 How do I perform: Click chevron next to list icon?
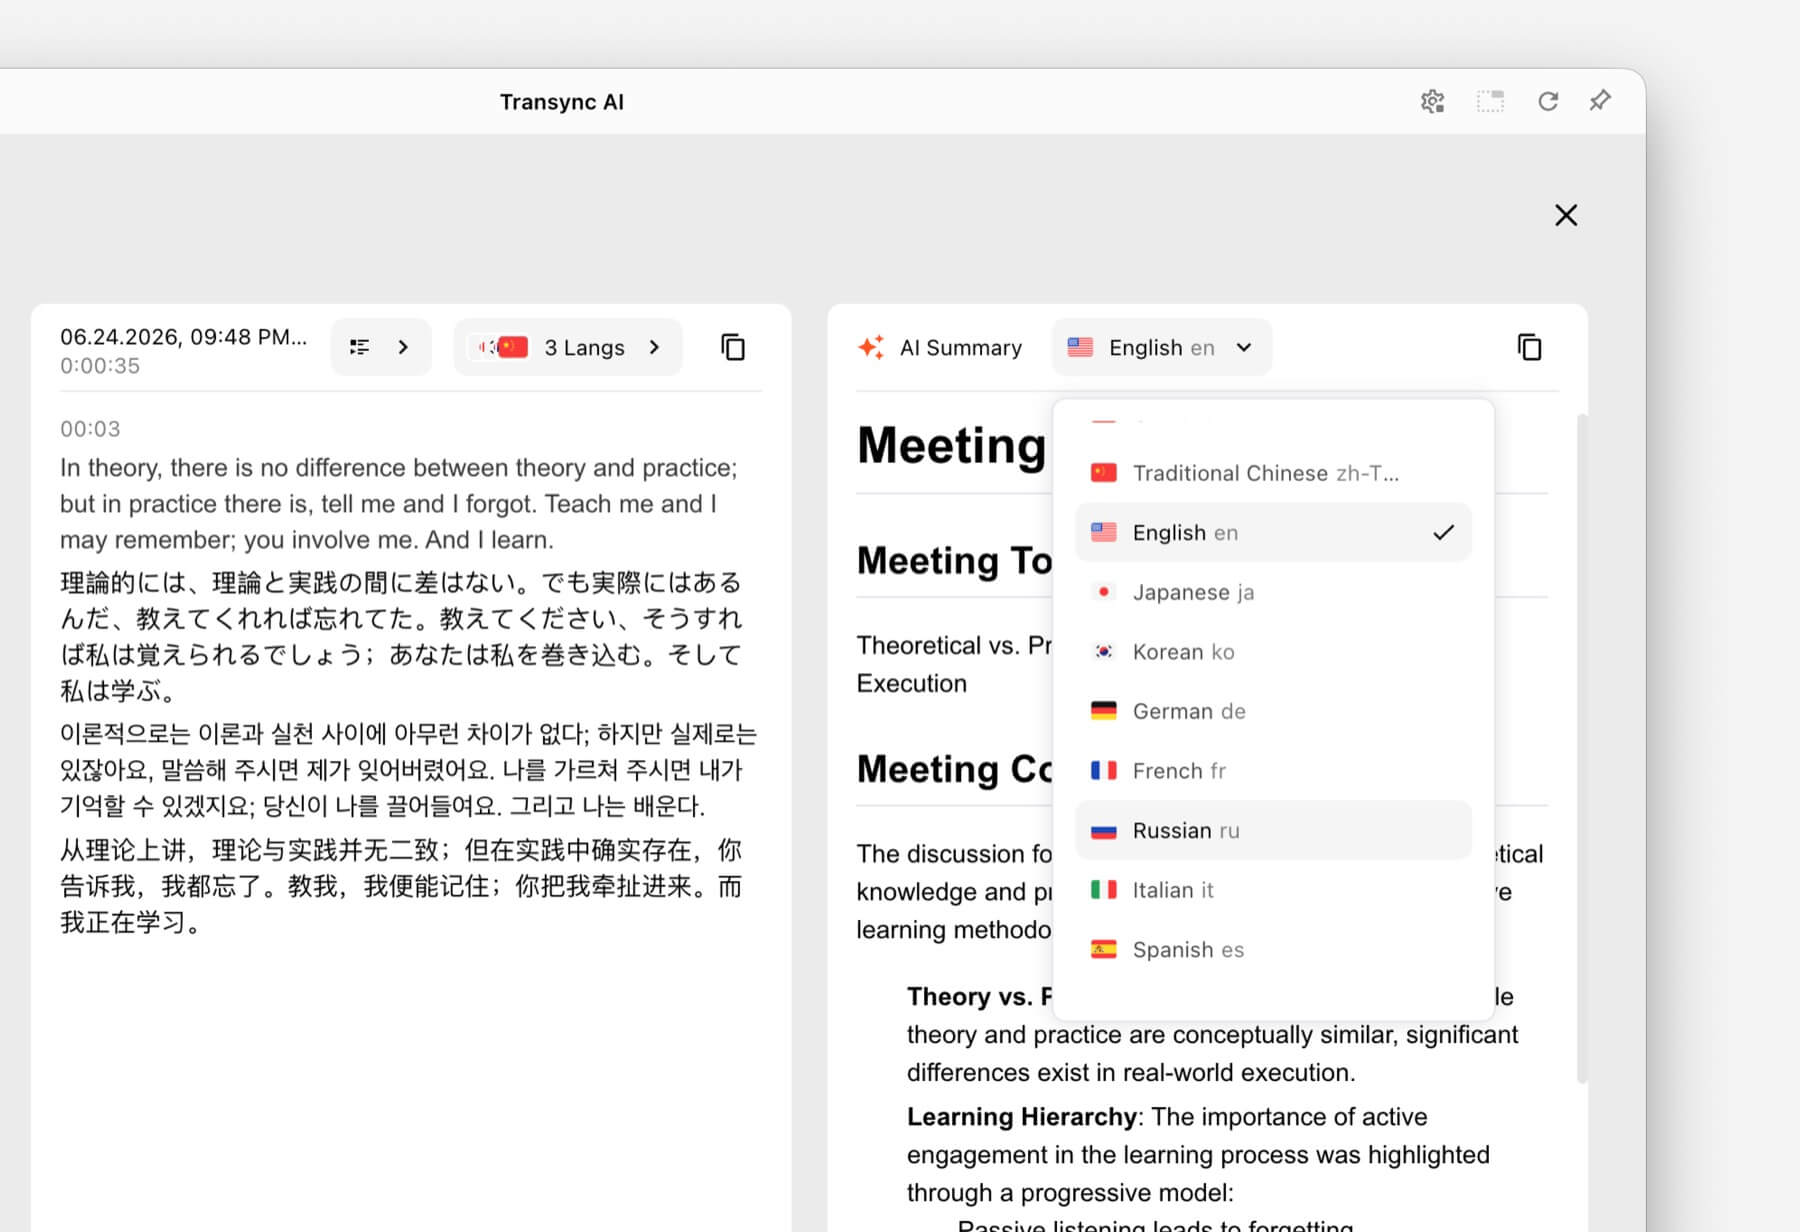[403, 347]
